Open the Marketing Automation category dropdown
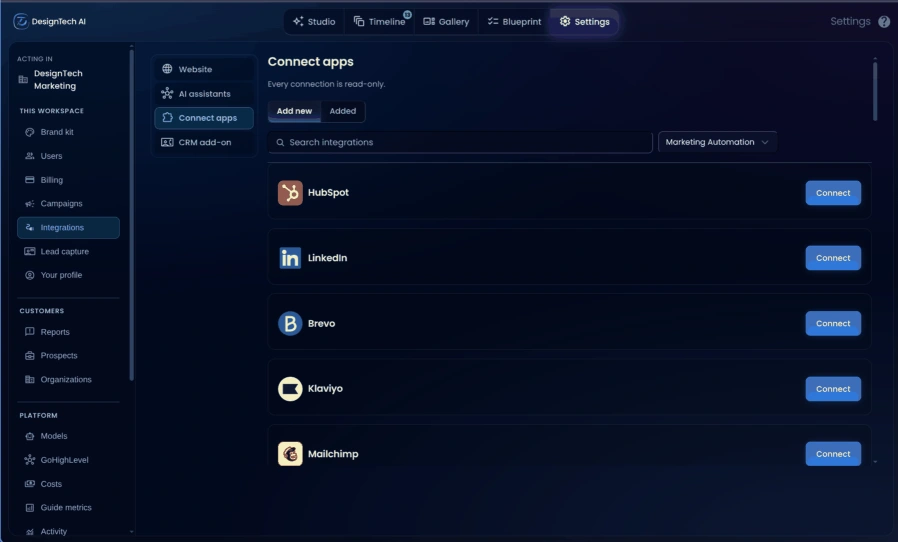The width and height of the screenshot is (898, 542). point(717,142)
